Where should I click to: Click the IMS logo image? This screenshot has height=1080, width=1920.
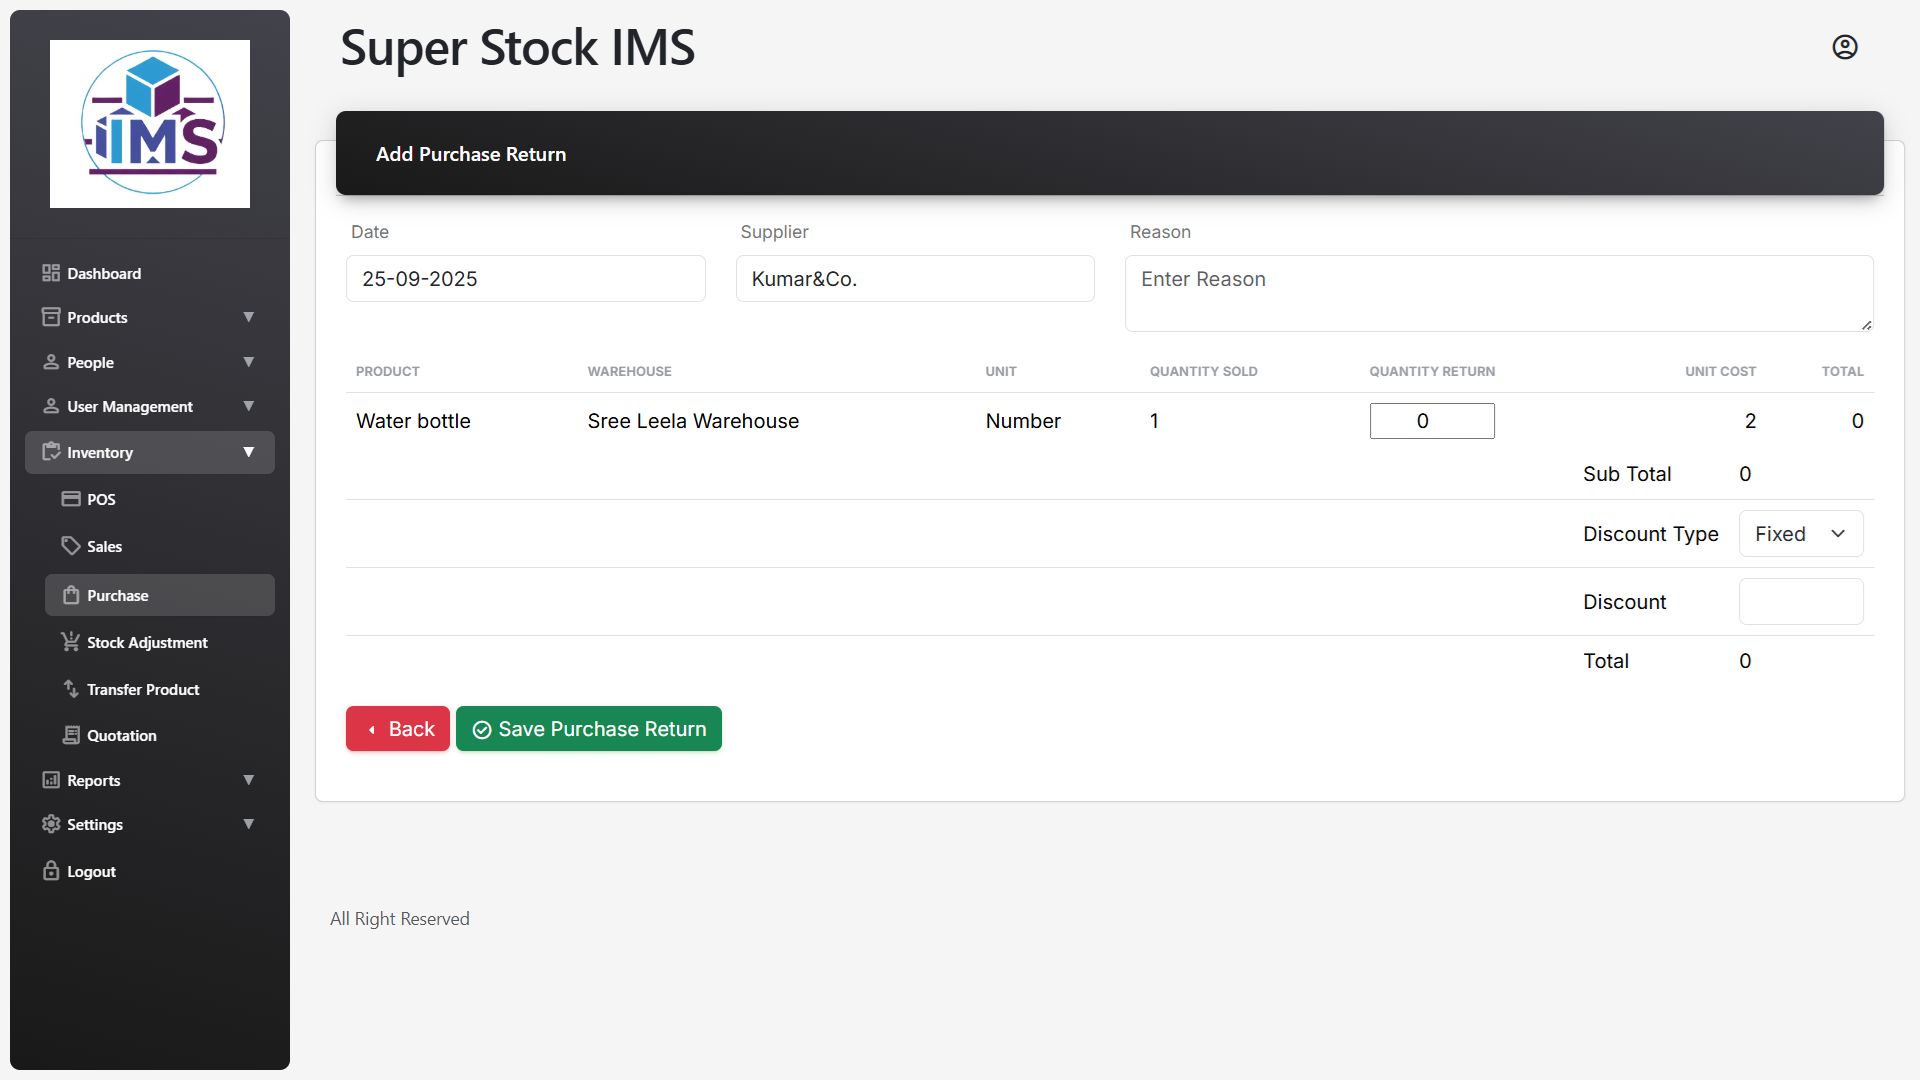tap(150, 124)
